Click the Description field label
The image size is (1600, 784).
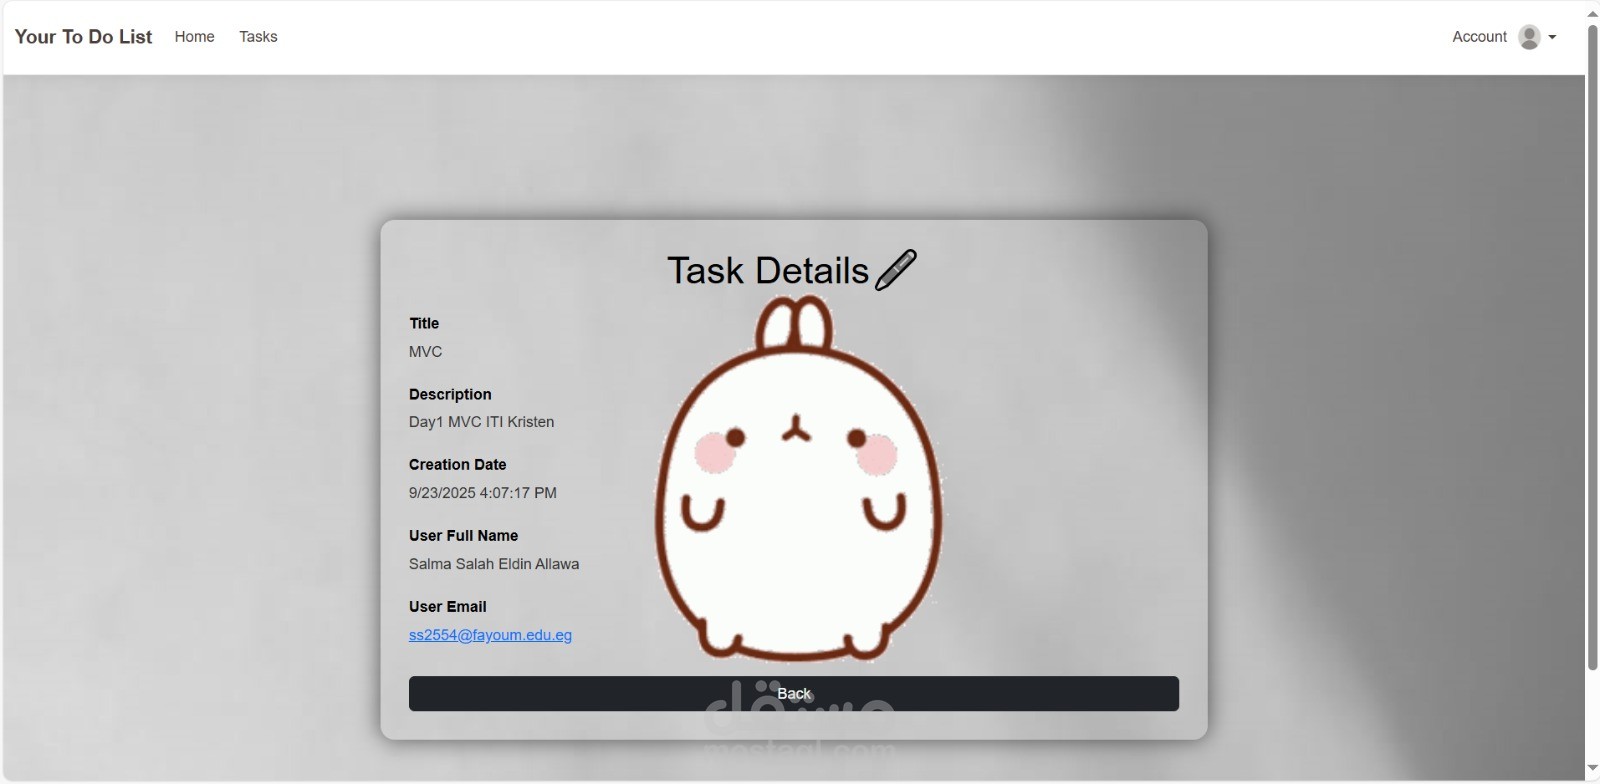pos(450,394)
